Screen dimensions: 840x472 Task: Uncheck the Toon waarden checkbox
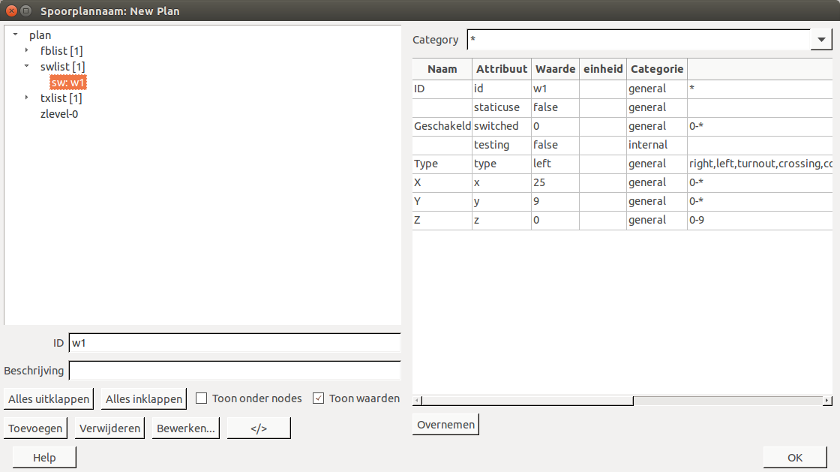[x=319, y=398]
